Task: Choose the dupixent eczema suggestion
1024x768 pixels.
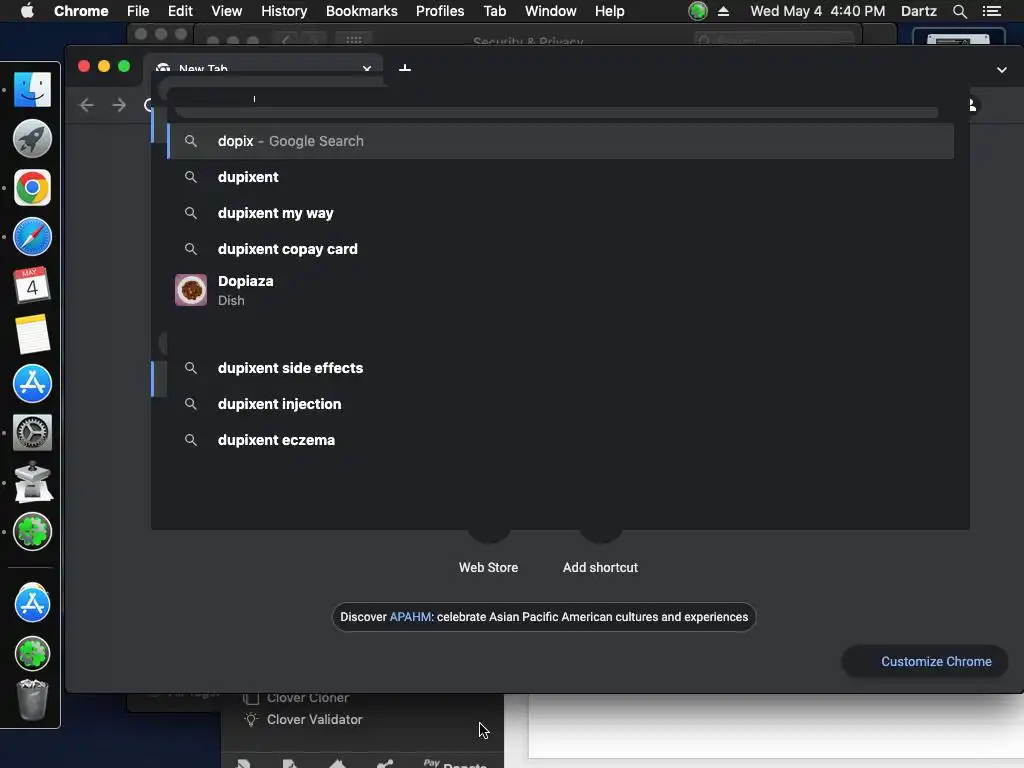Action: click(561, 440)
